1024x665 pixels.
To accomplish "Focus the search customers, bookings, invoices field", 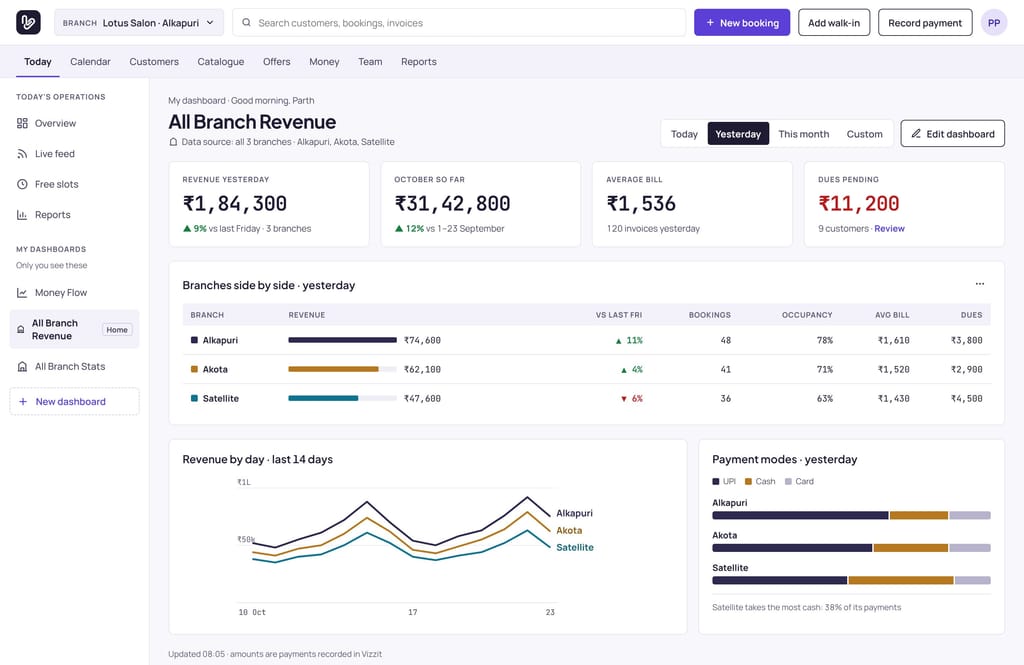I will (459, 22).
